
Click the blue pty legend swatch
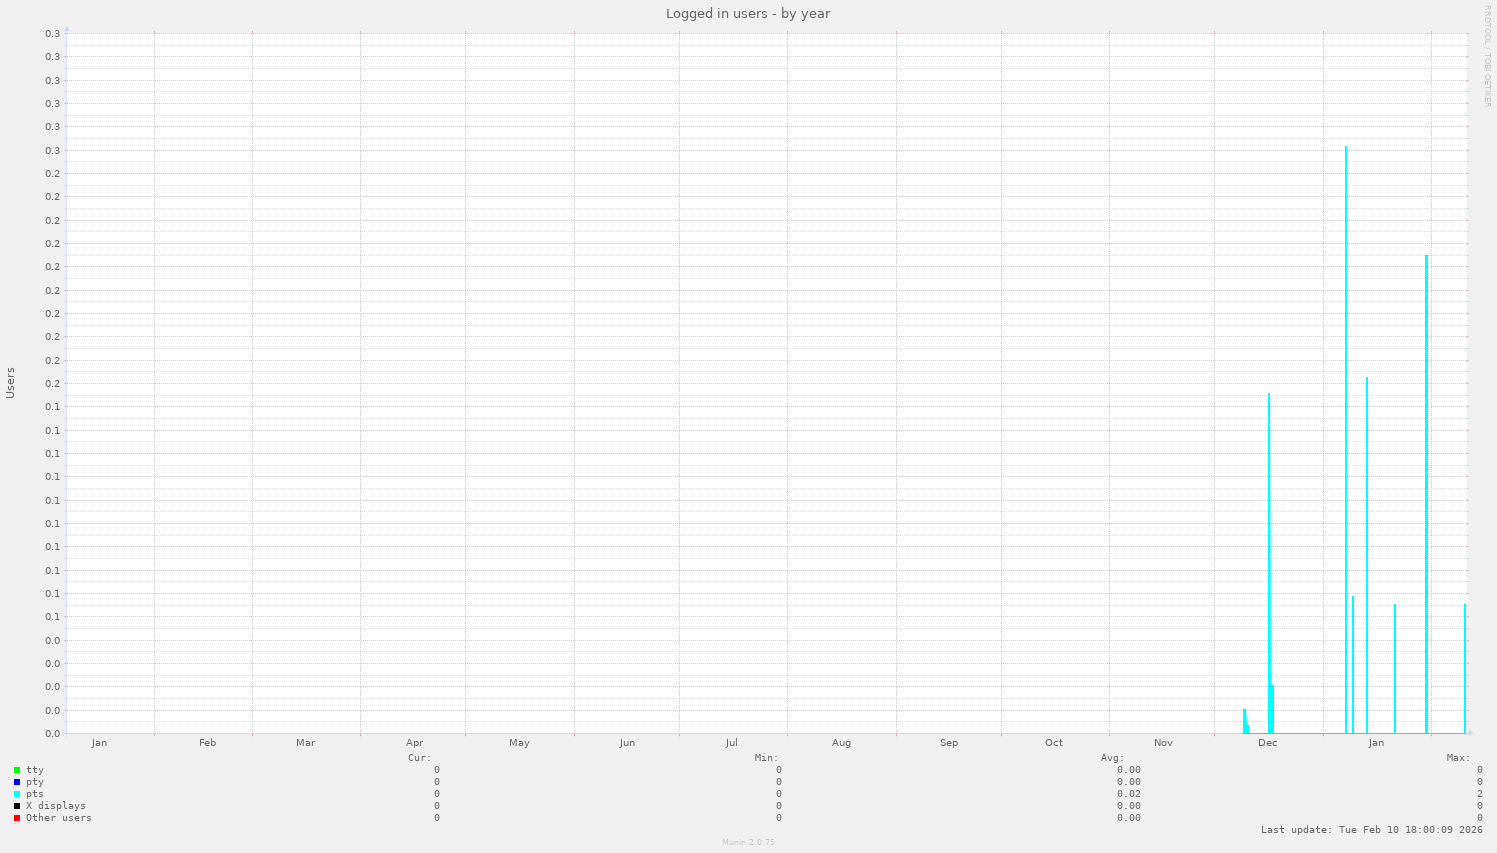pyautogui.click(x=17, y=782)
